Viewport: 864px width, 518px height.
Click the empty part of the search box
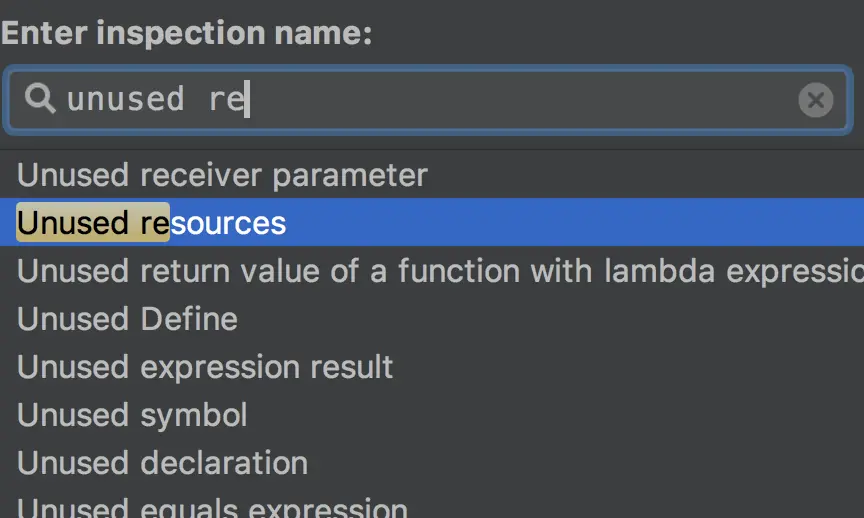(523, 100)
